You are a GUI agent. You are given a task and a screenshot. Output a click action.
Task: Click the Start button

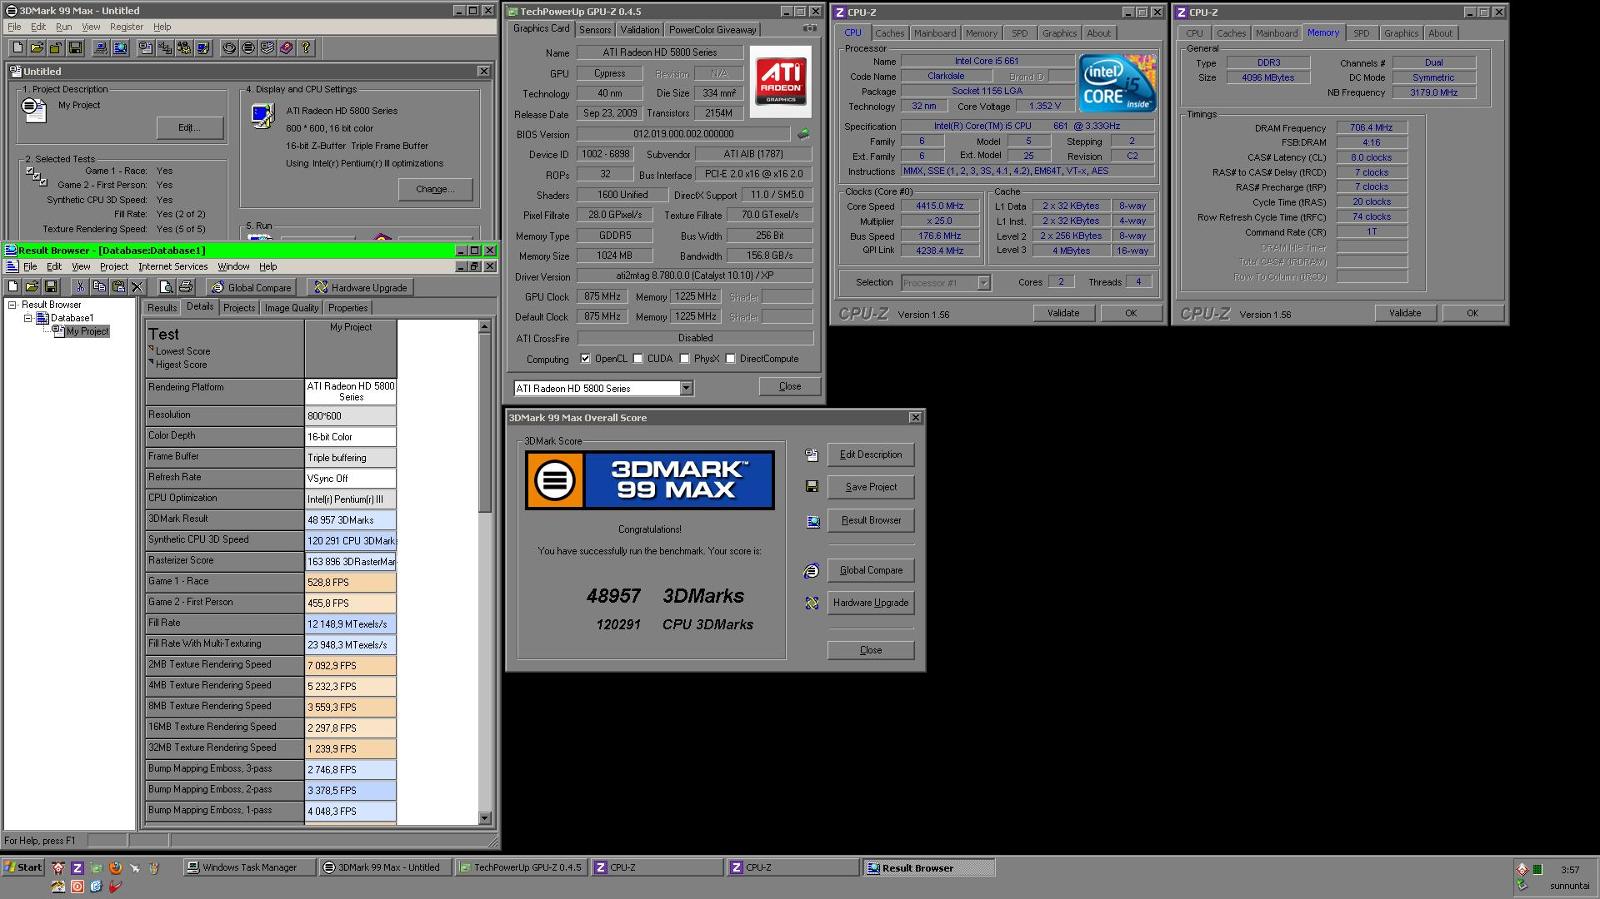(x=23, y=867)
